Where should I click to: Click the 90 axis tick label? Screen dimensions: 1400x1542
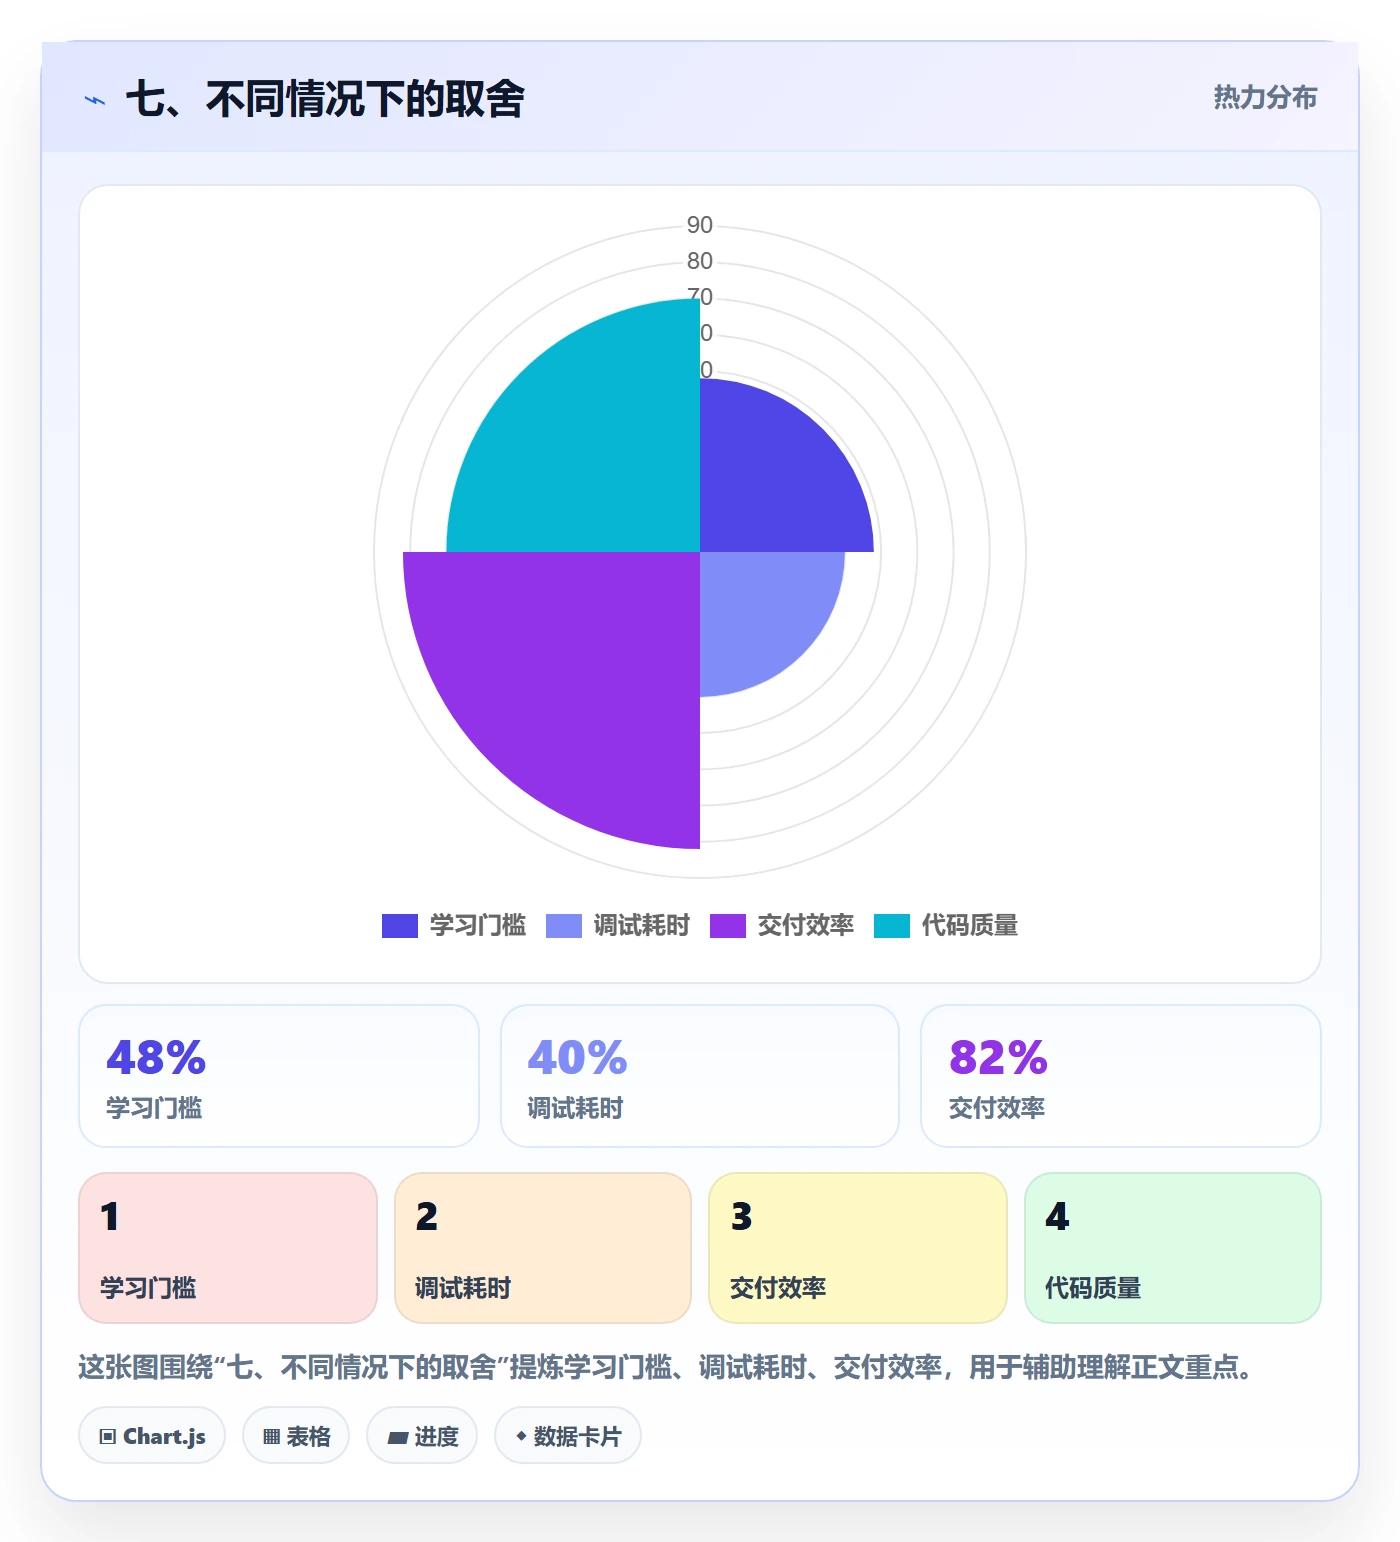tap(700, 225)
